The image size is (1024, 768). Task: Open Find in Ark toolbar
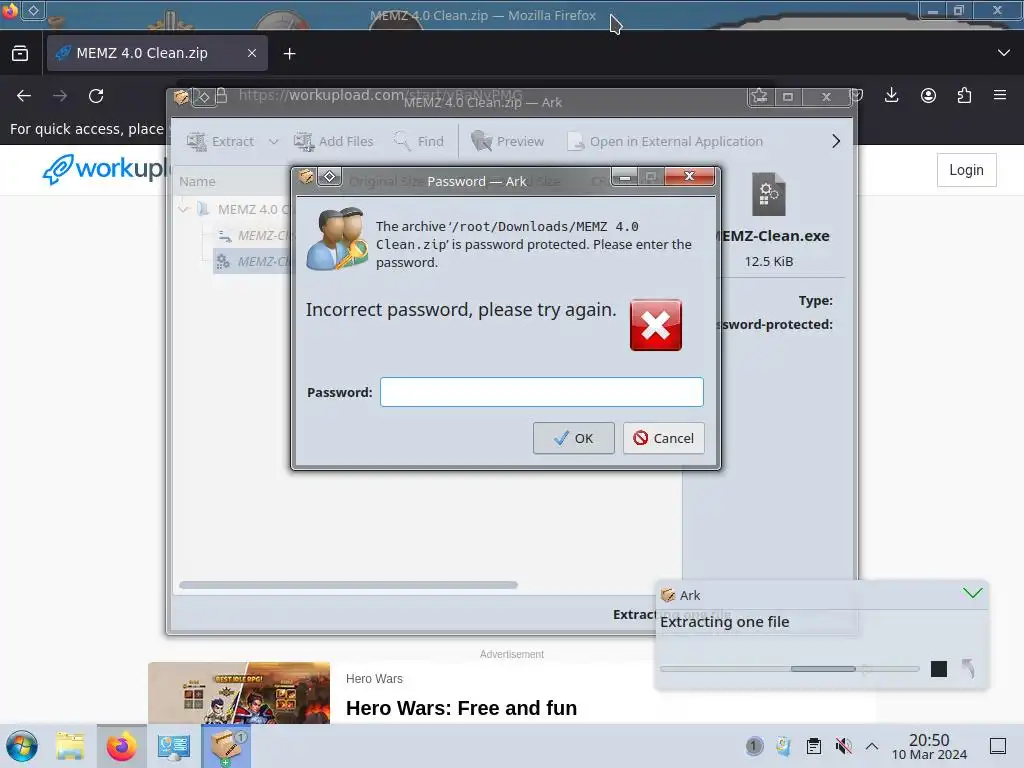(419, 141)
